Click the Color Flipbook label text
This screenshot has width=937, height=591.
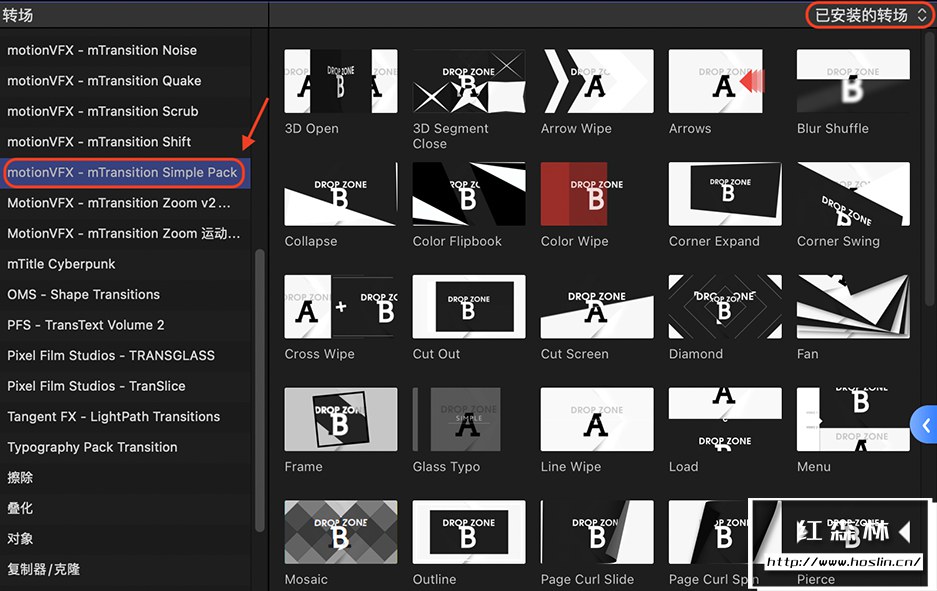pyautogui.click(x=457, y=241)
